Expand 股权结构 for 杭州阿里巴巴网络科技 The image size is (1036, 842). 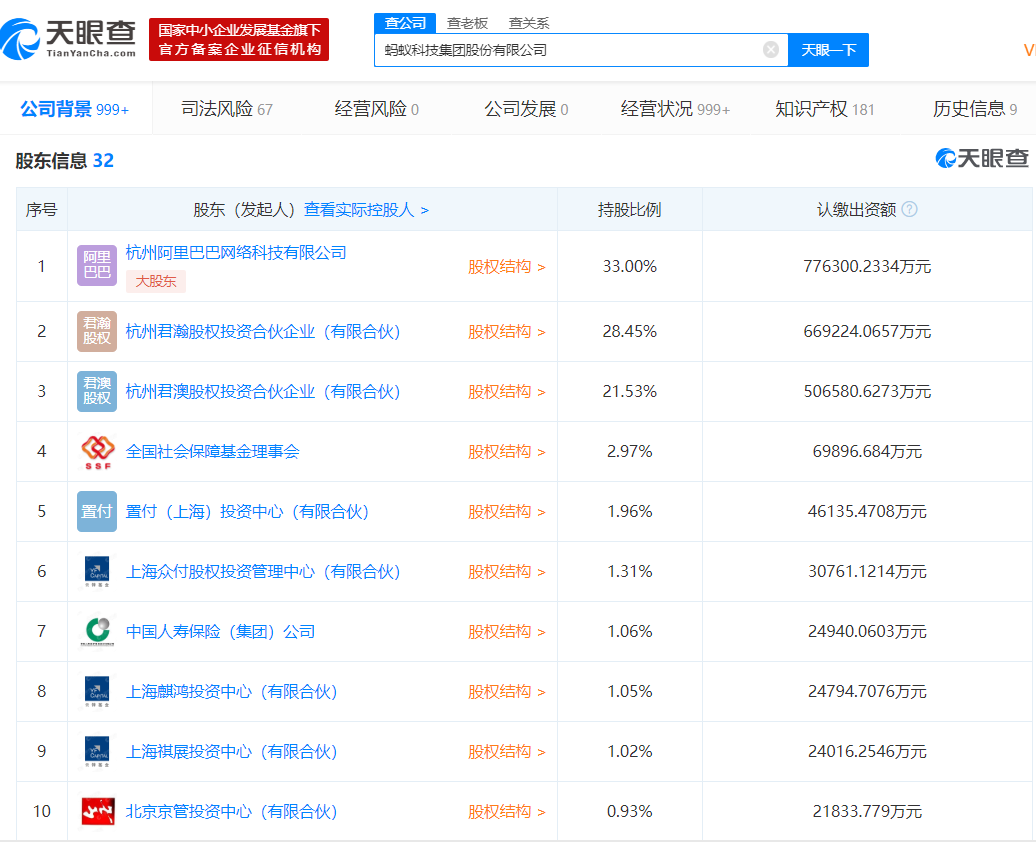tap(506, 267)
